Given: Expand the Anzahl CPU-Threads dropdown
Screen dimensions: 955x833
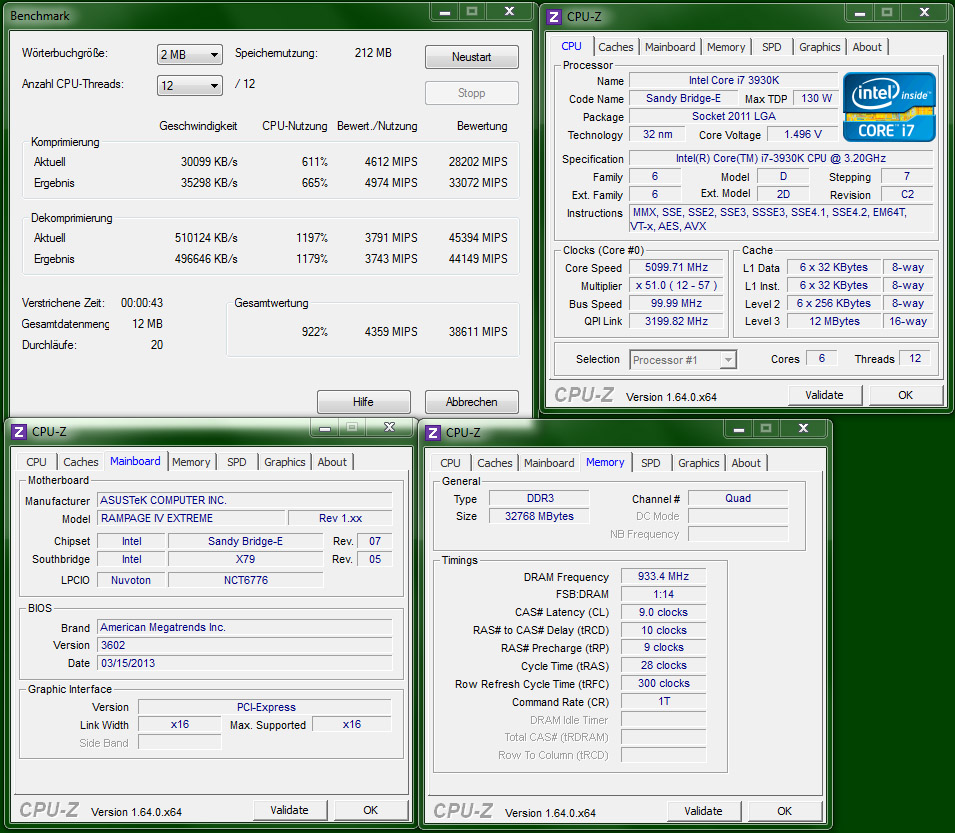Looking at the screenshot, I should (190, 86).
